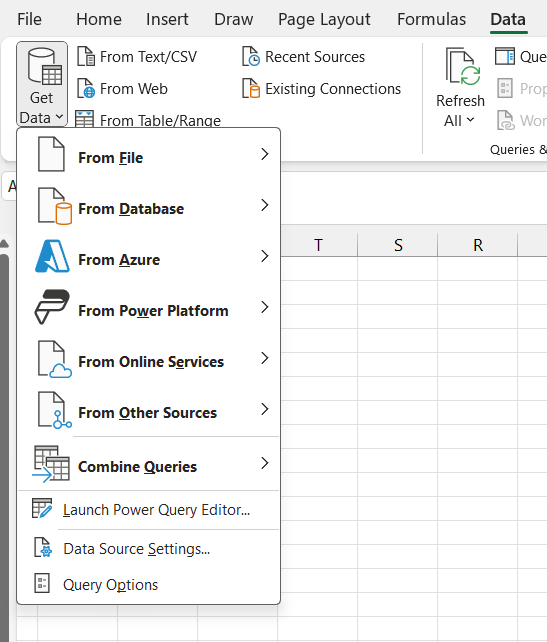Screen dimensions: 547x642
Task: Click the From Text/CSV icon
Action: 86,57
